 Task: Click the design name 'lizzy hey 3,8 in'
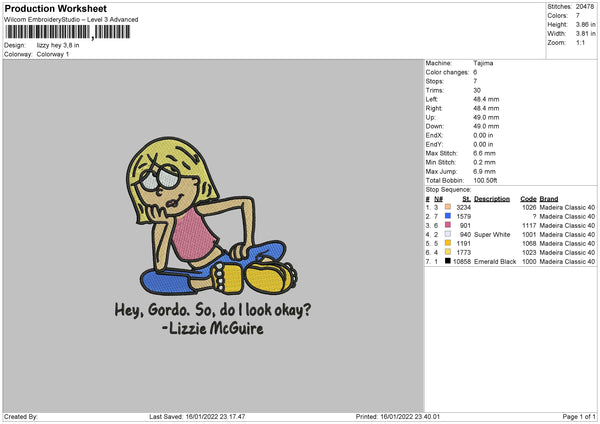click(58, 45)
